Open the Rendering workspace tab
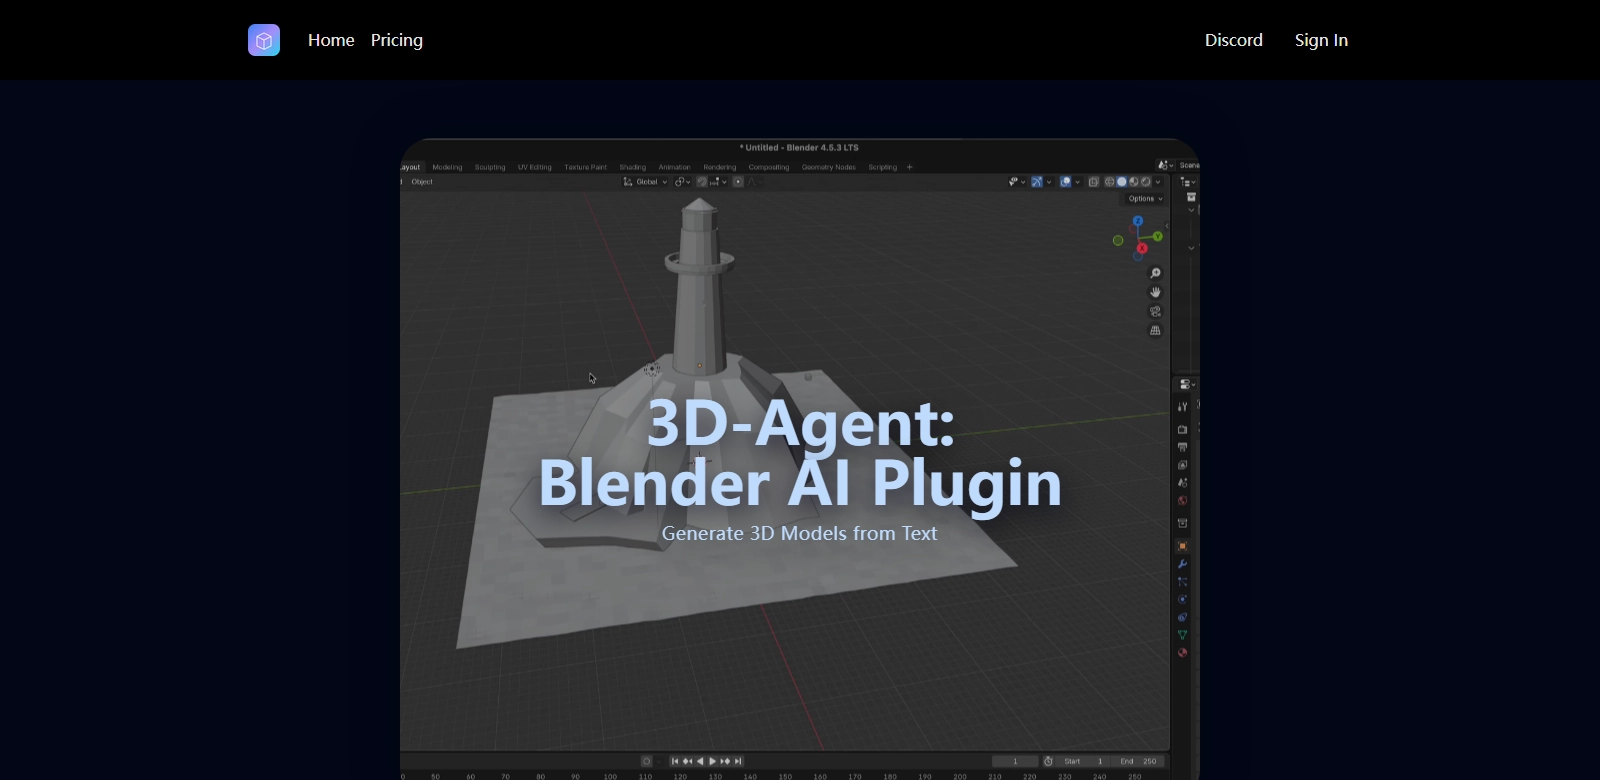 tap(720, 167)
